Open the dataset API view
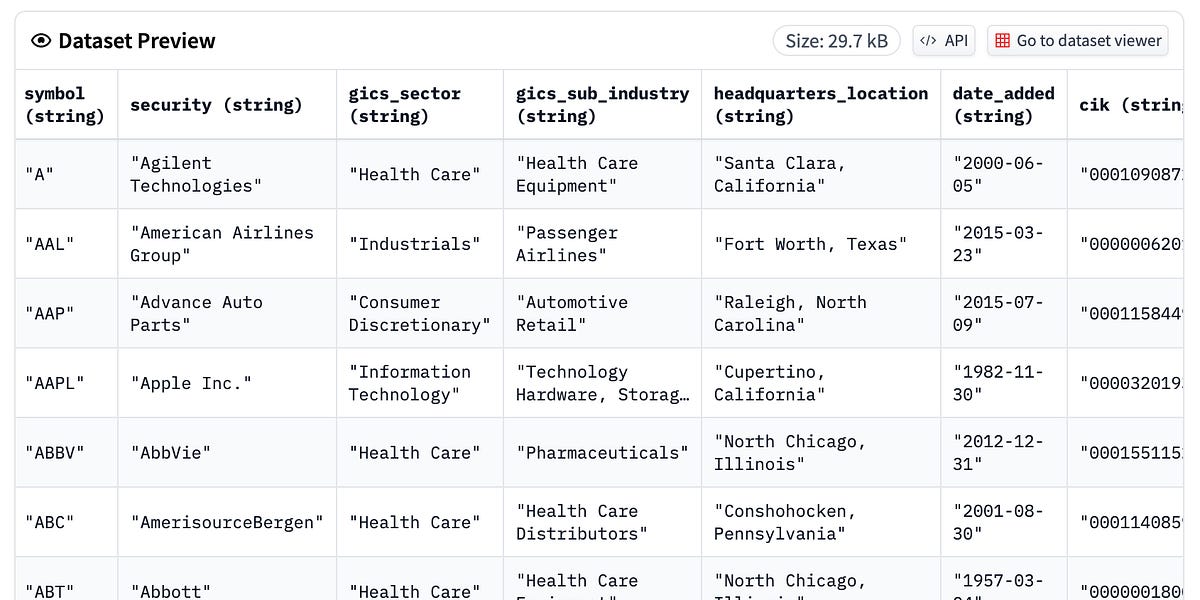This screenshot has width=1200, height=600. [x=944, y=40]
